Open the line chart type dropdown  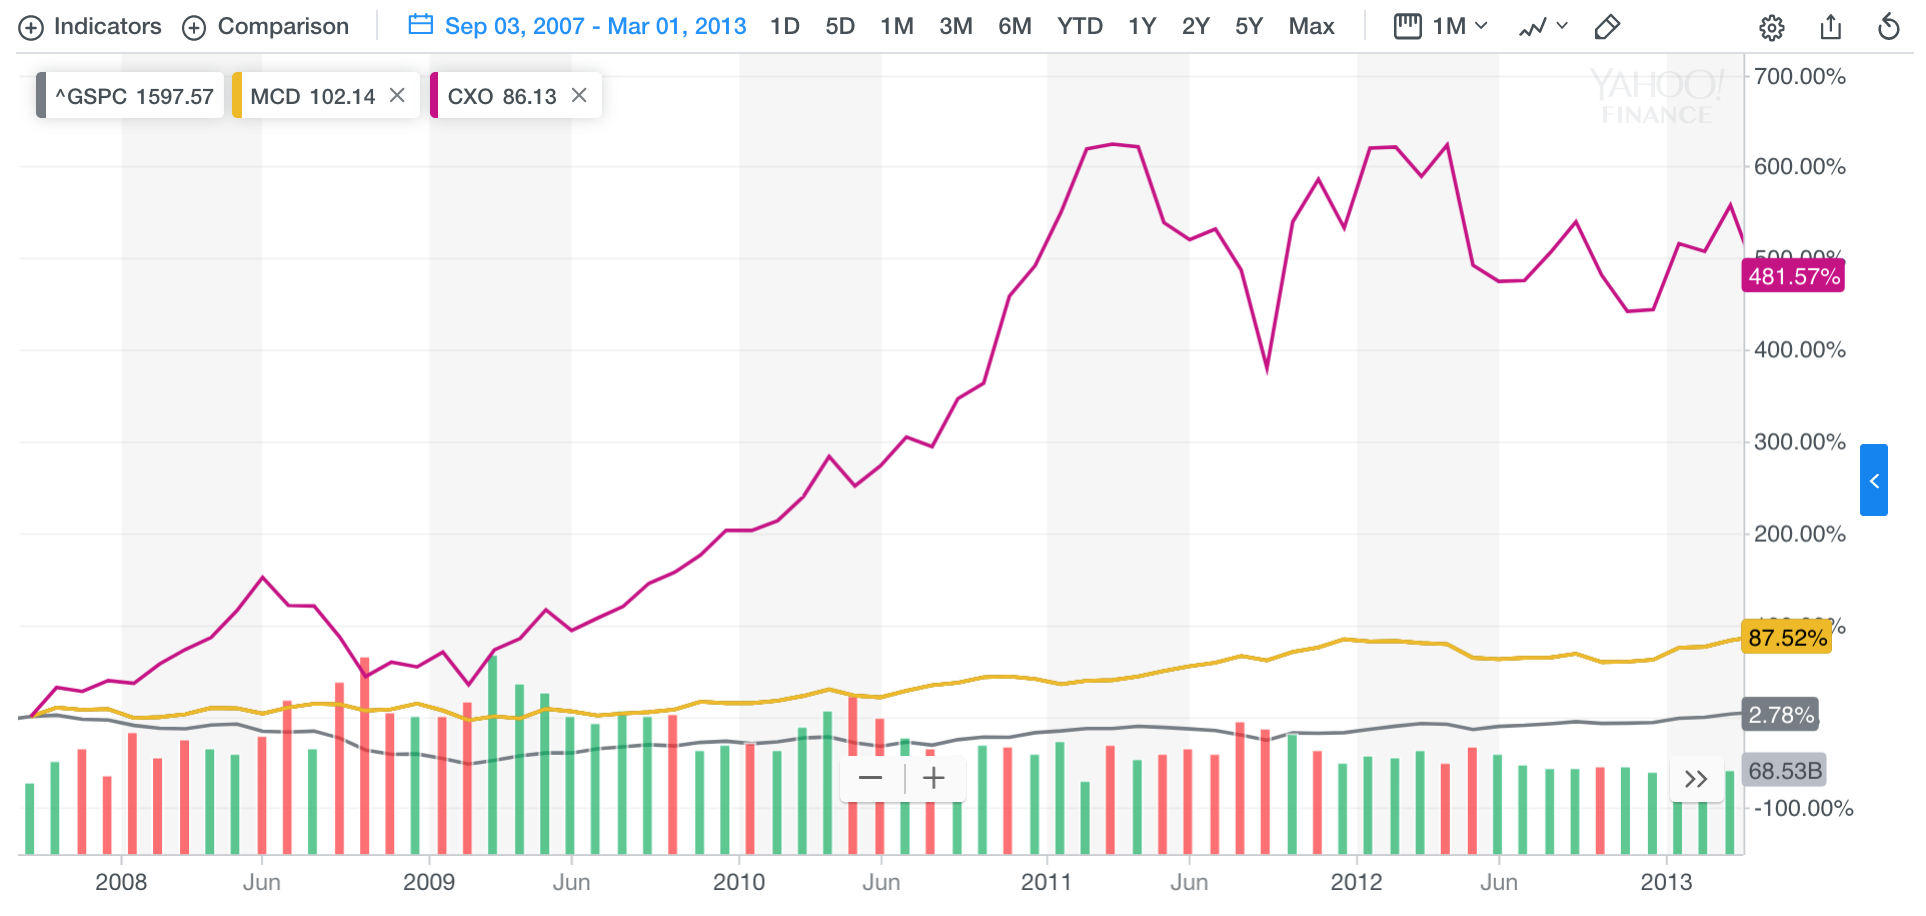[x=1543, y=27]
